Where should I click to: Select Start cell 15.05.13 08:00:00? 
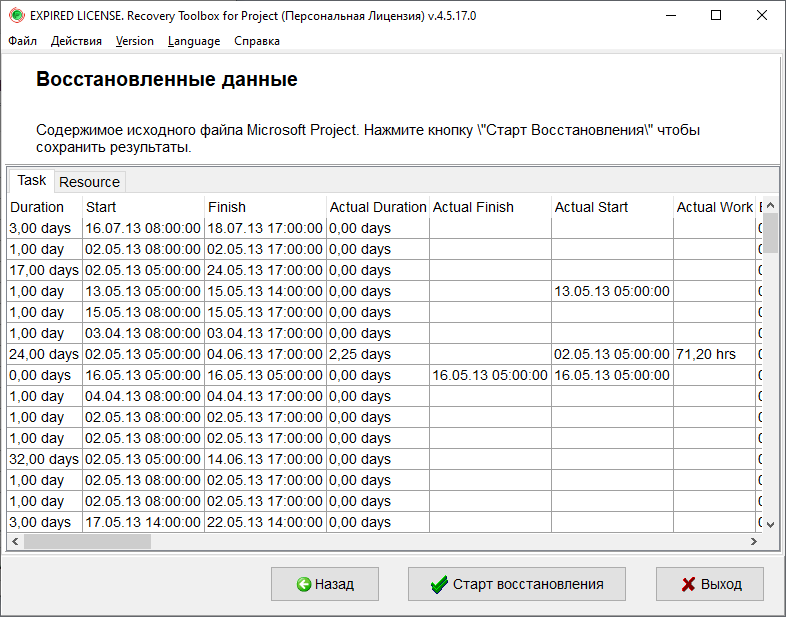click(x=143, y=312)
